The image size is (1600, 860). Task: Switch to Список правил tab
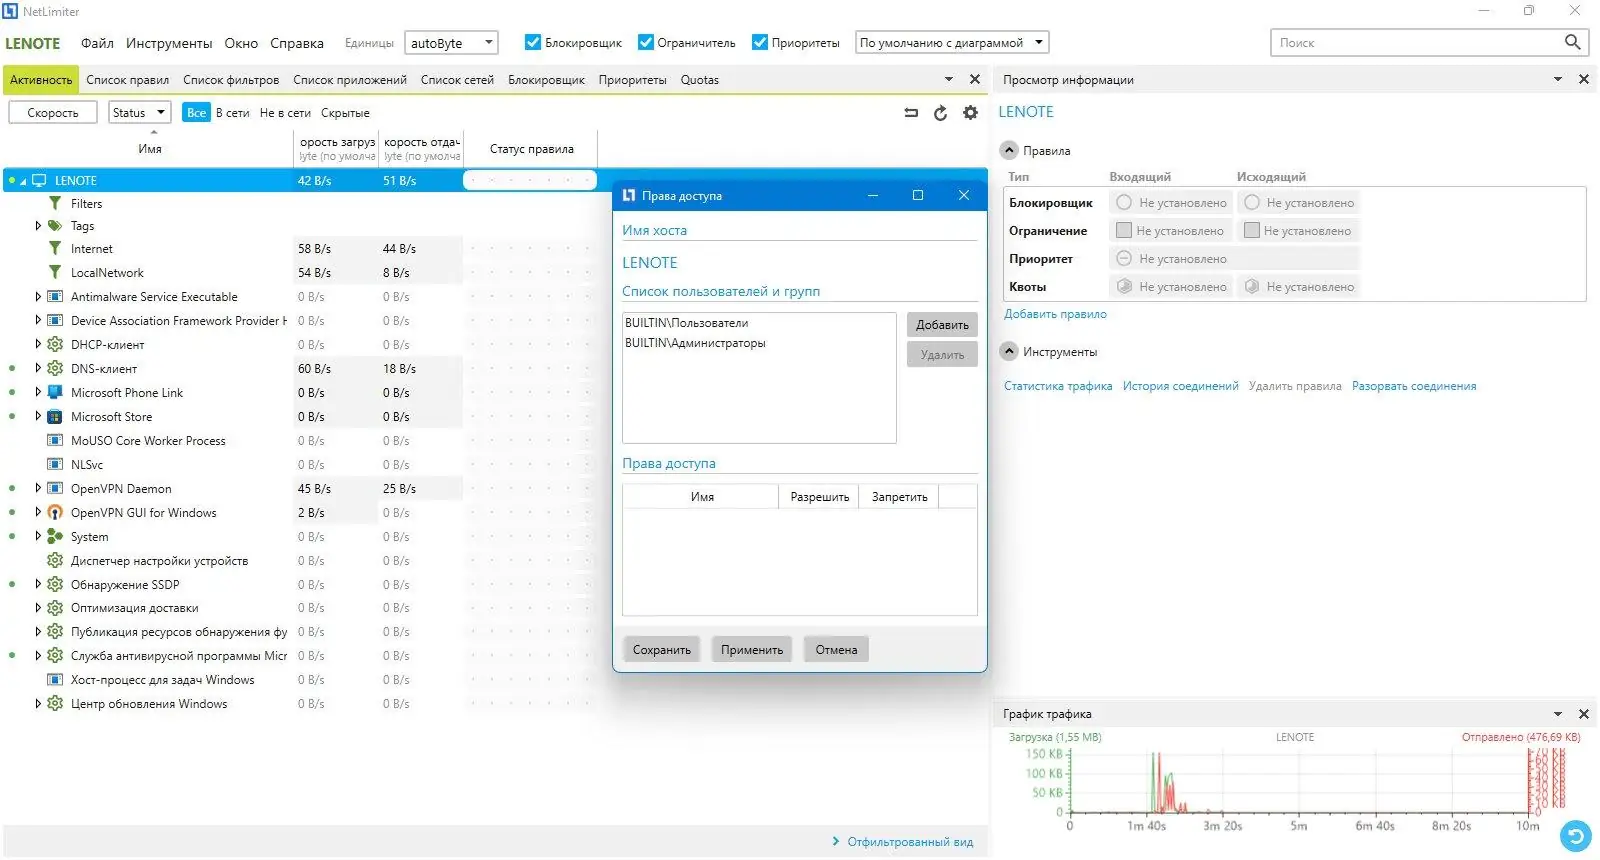point(128,80)
